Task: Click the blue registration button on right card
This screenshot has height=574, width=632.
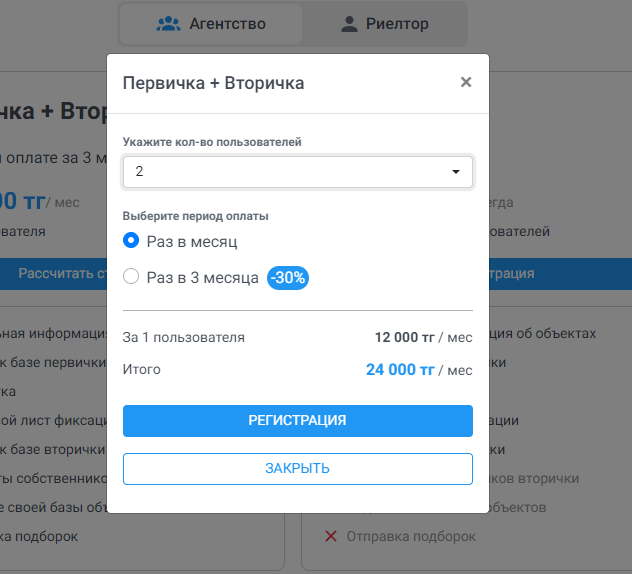Action: point(561,274)
